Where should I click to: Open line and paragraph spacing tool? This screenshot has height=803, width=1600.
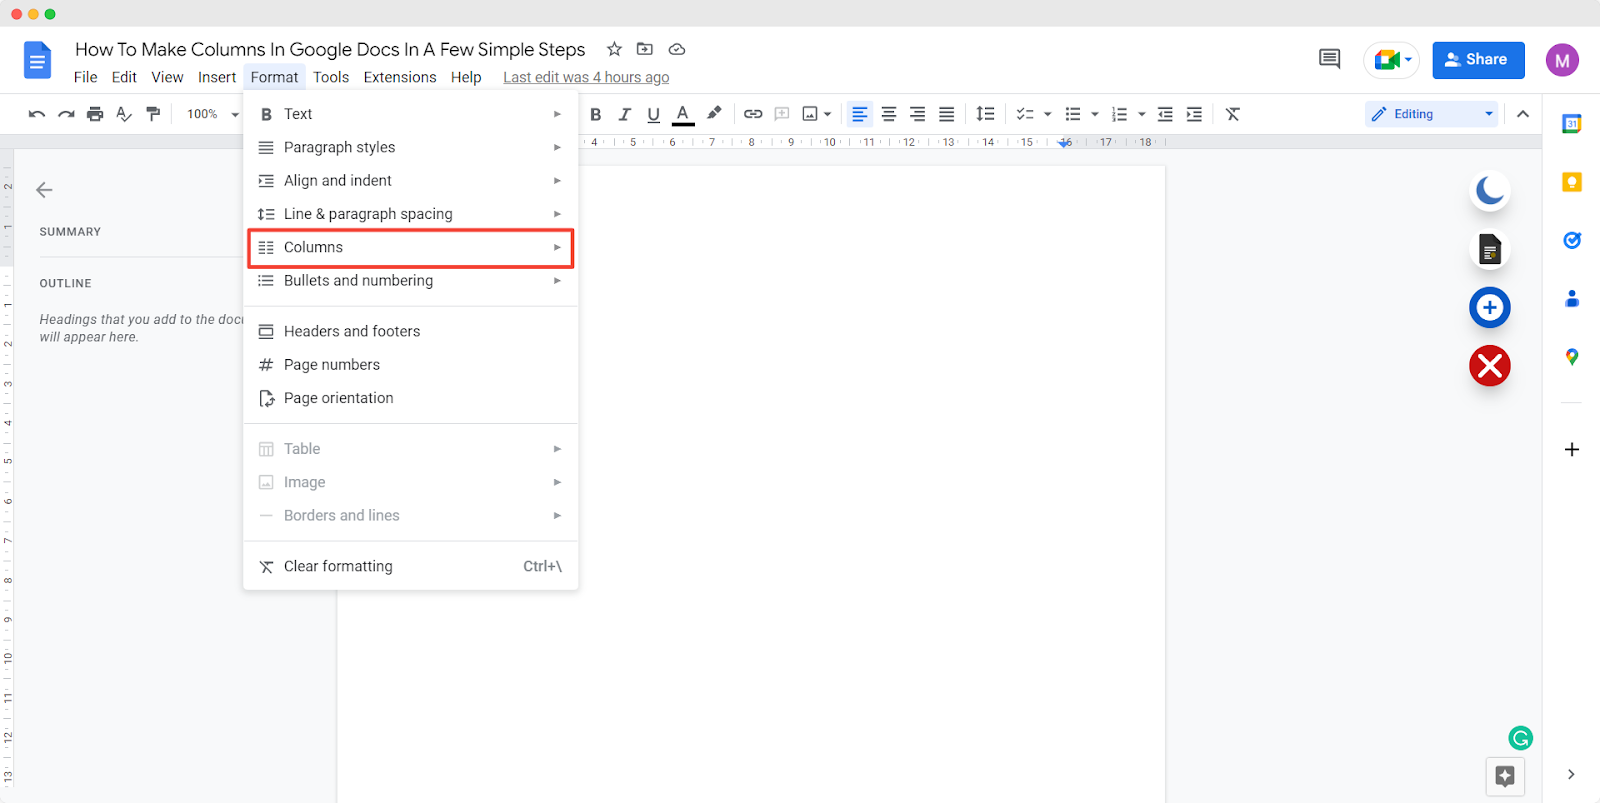[985, 114]
